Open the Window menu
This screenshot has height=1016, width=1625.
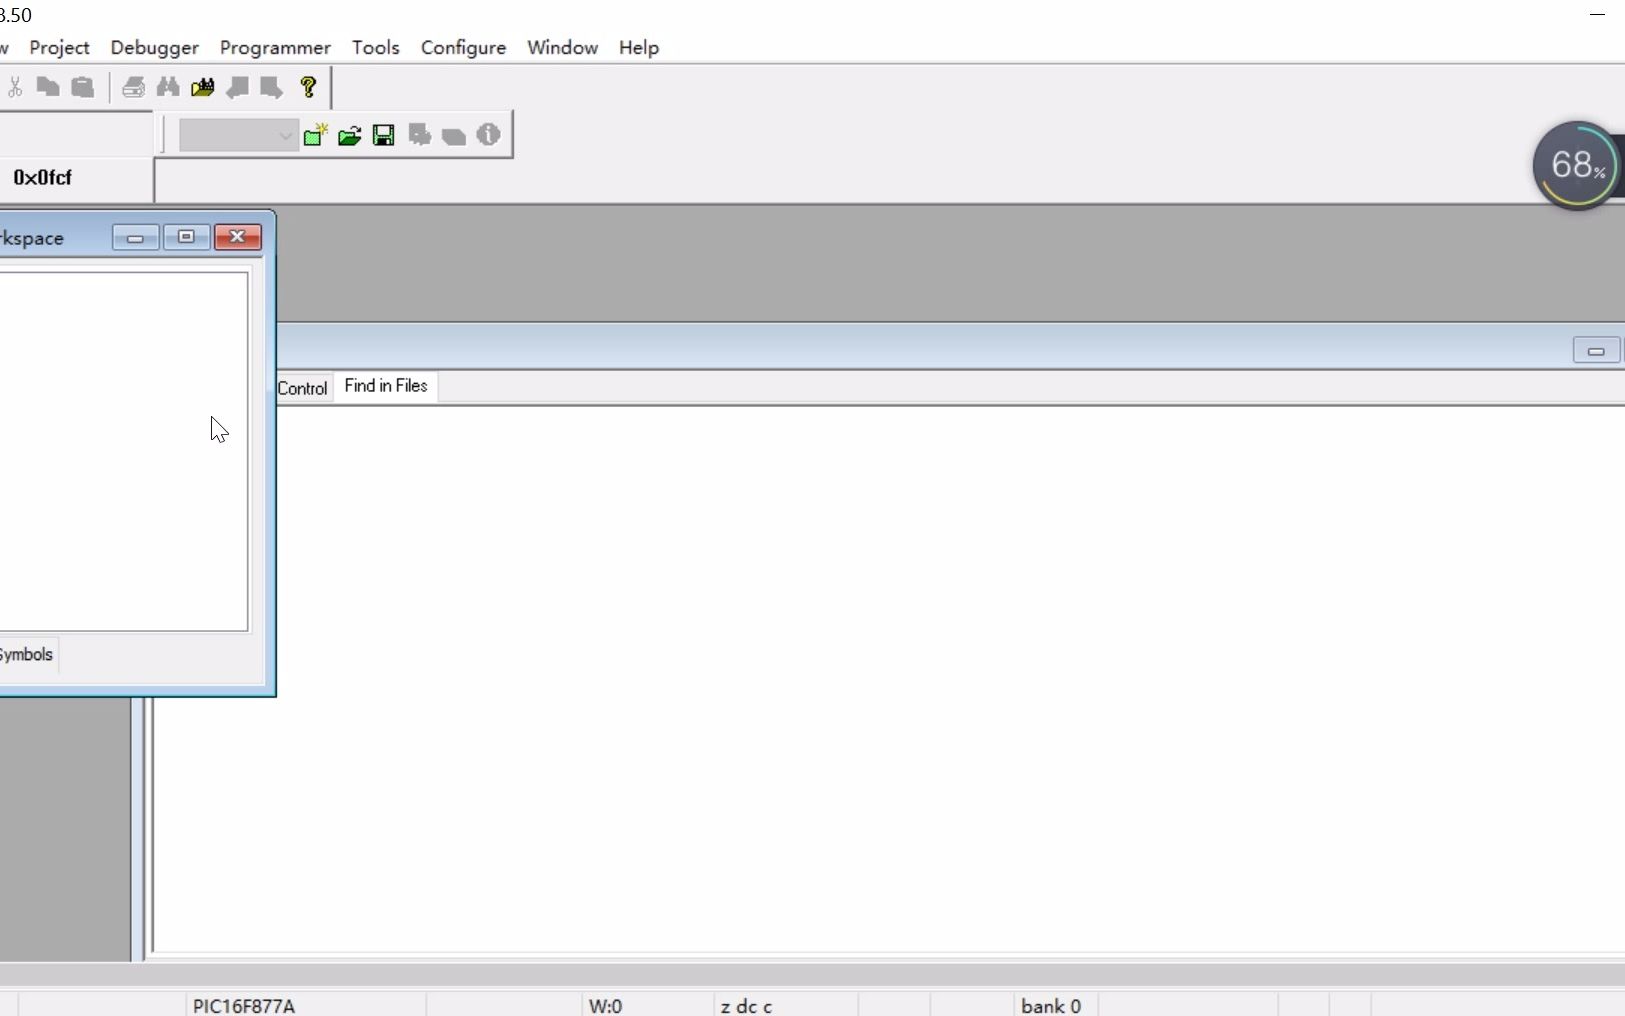tap(562, 48)
